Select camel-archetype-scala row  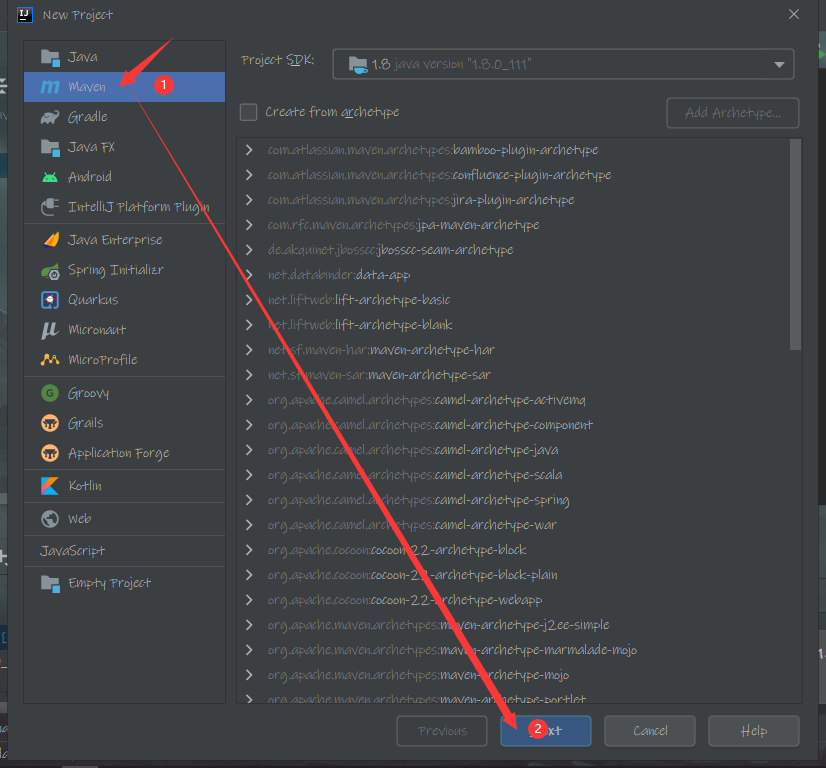[514, 475]
